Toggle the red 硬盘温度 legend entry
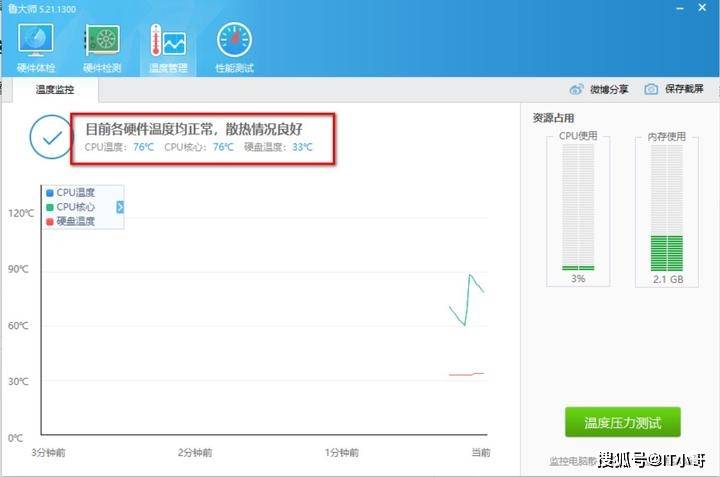 click(x=50, y=221)
